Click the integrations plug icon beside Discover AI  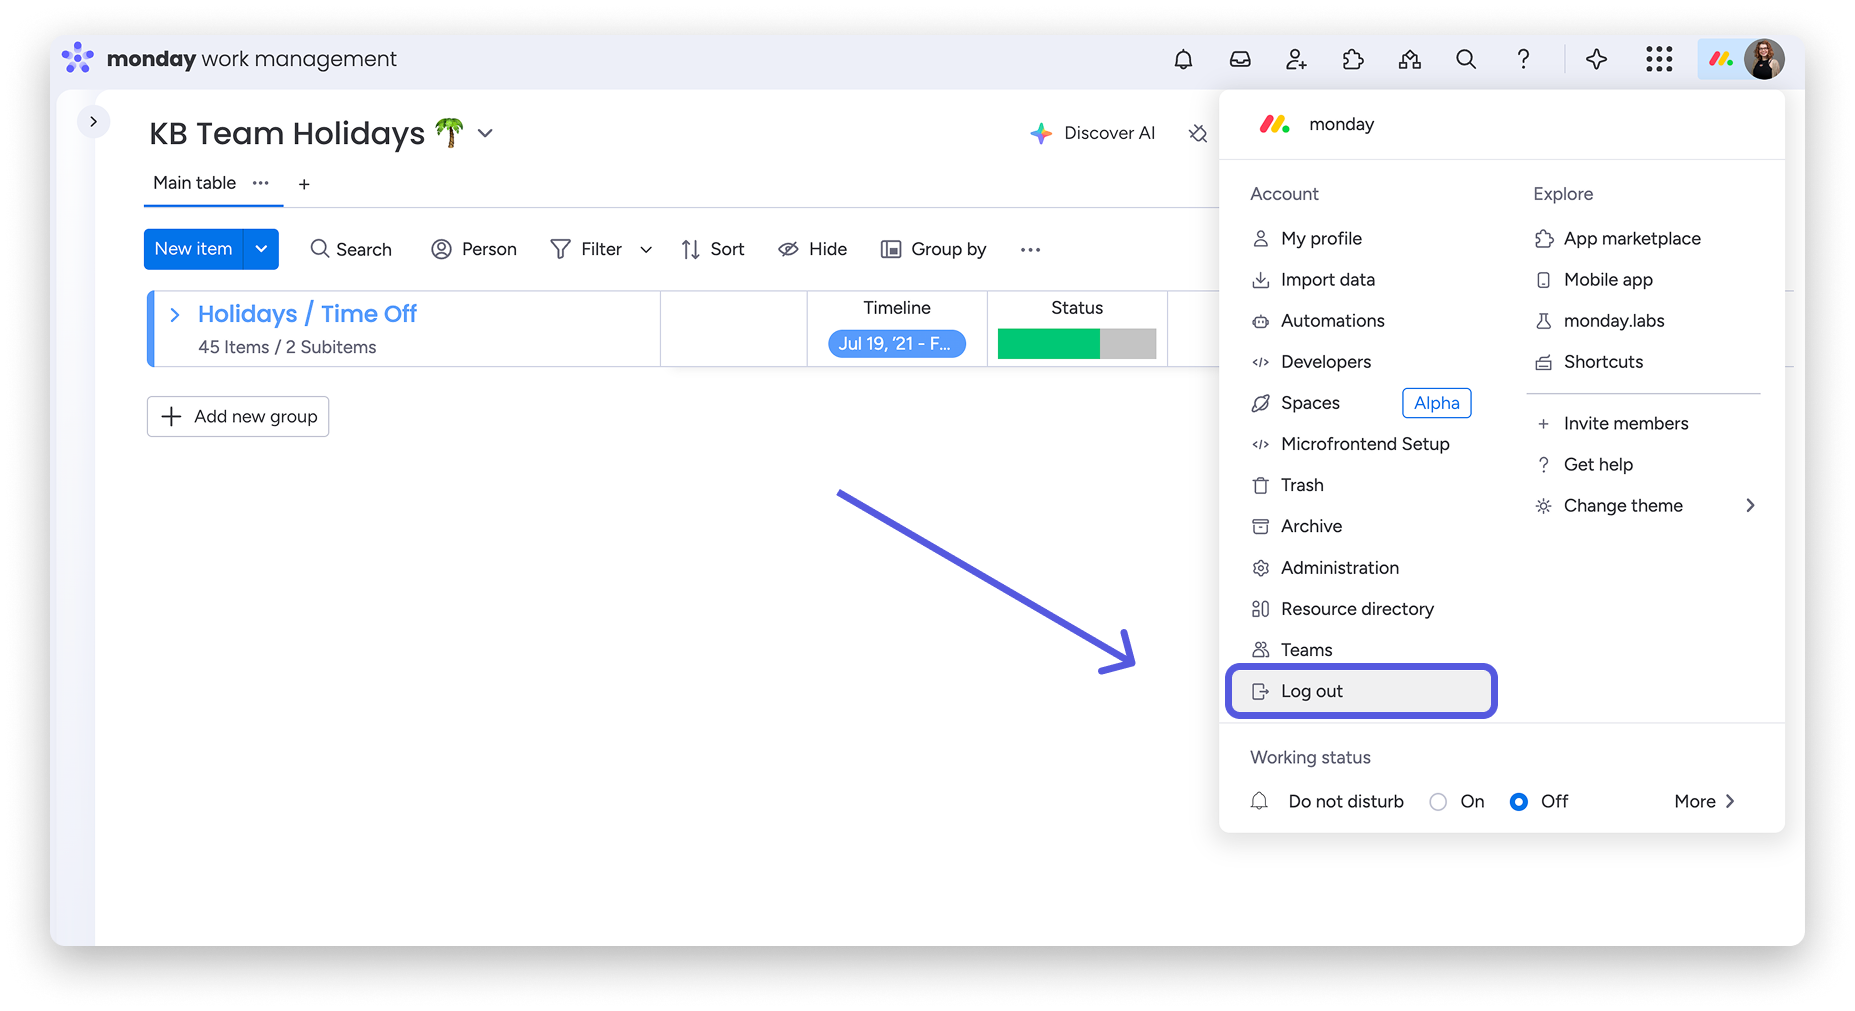coord(1197,133)
